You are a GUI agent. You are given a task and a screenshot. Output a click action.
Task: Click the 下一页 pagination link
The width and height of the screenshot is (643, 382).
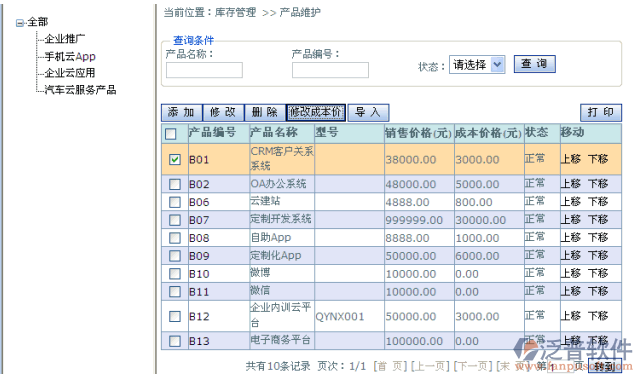[472, 366]
